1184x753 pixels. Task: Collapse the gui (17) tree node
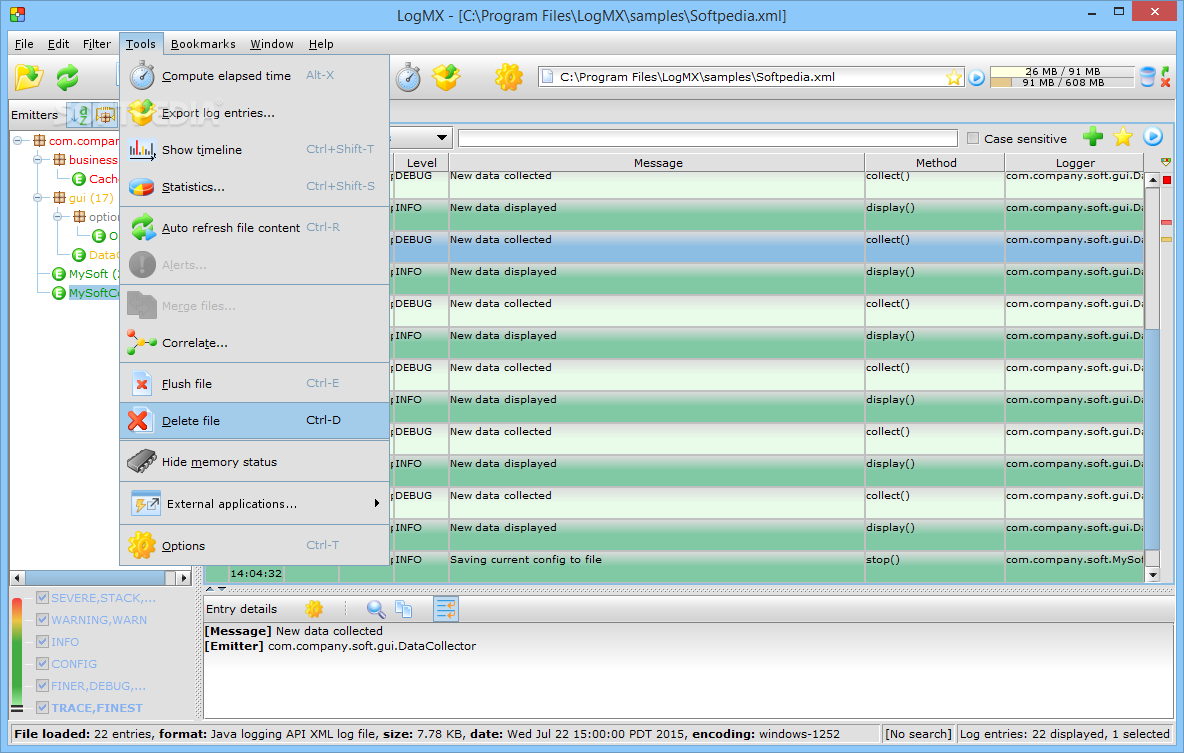37,198
